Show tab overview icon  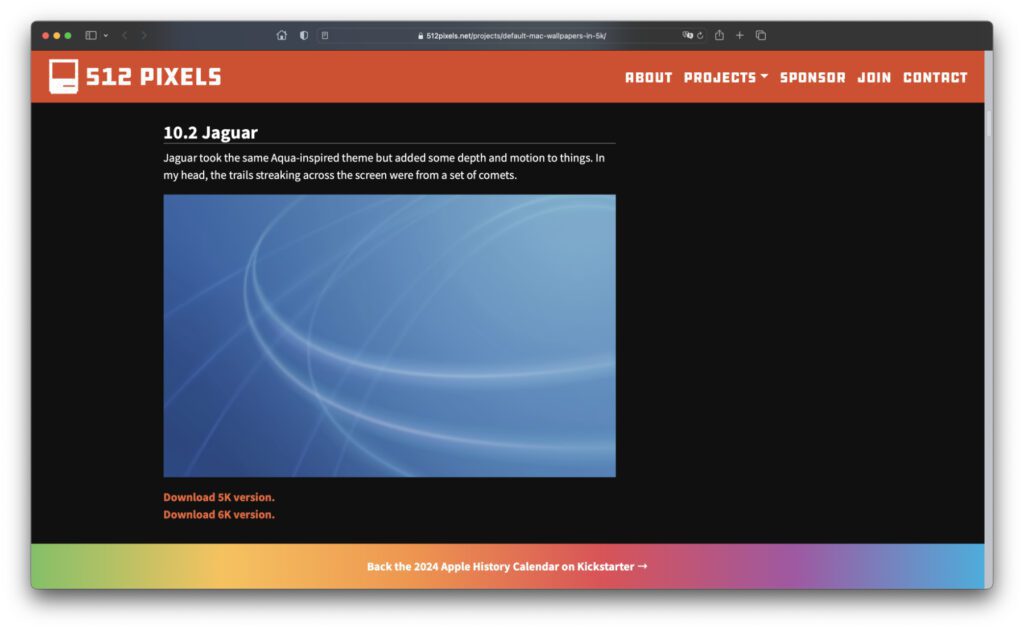click(x=761, y=35)
